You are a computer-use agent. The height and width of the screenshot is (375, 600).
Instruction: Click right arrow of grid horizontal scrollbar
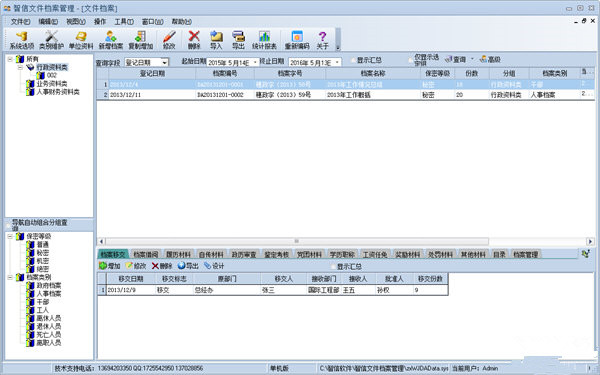(x=590, y=241)
